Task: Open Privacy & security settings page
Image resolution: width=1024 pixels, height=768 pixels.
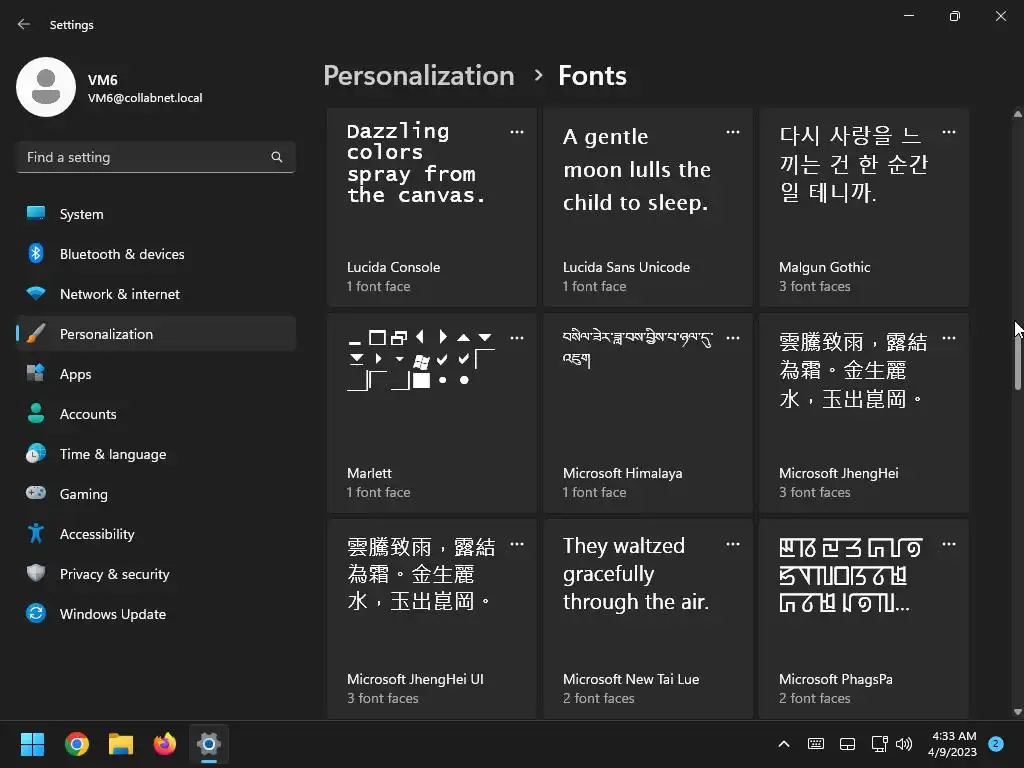Action: [156, 574]
